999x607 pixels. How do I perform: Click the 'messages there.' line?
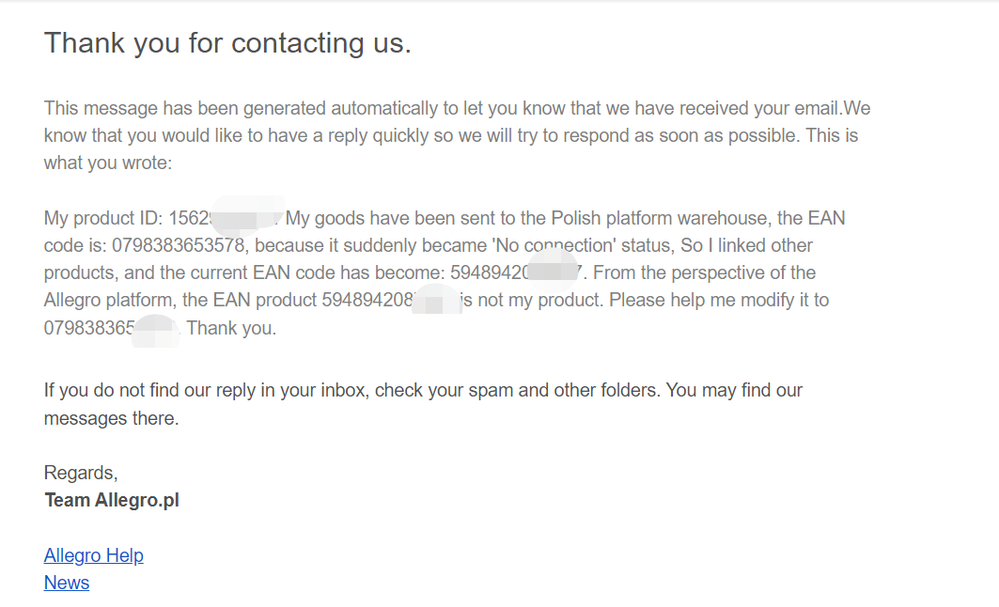click(111, 418)
